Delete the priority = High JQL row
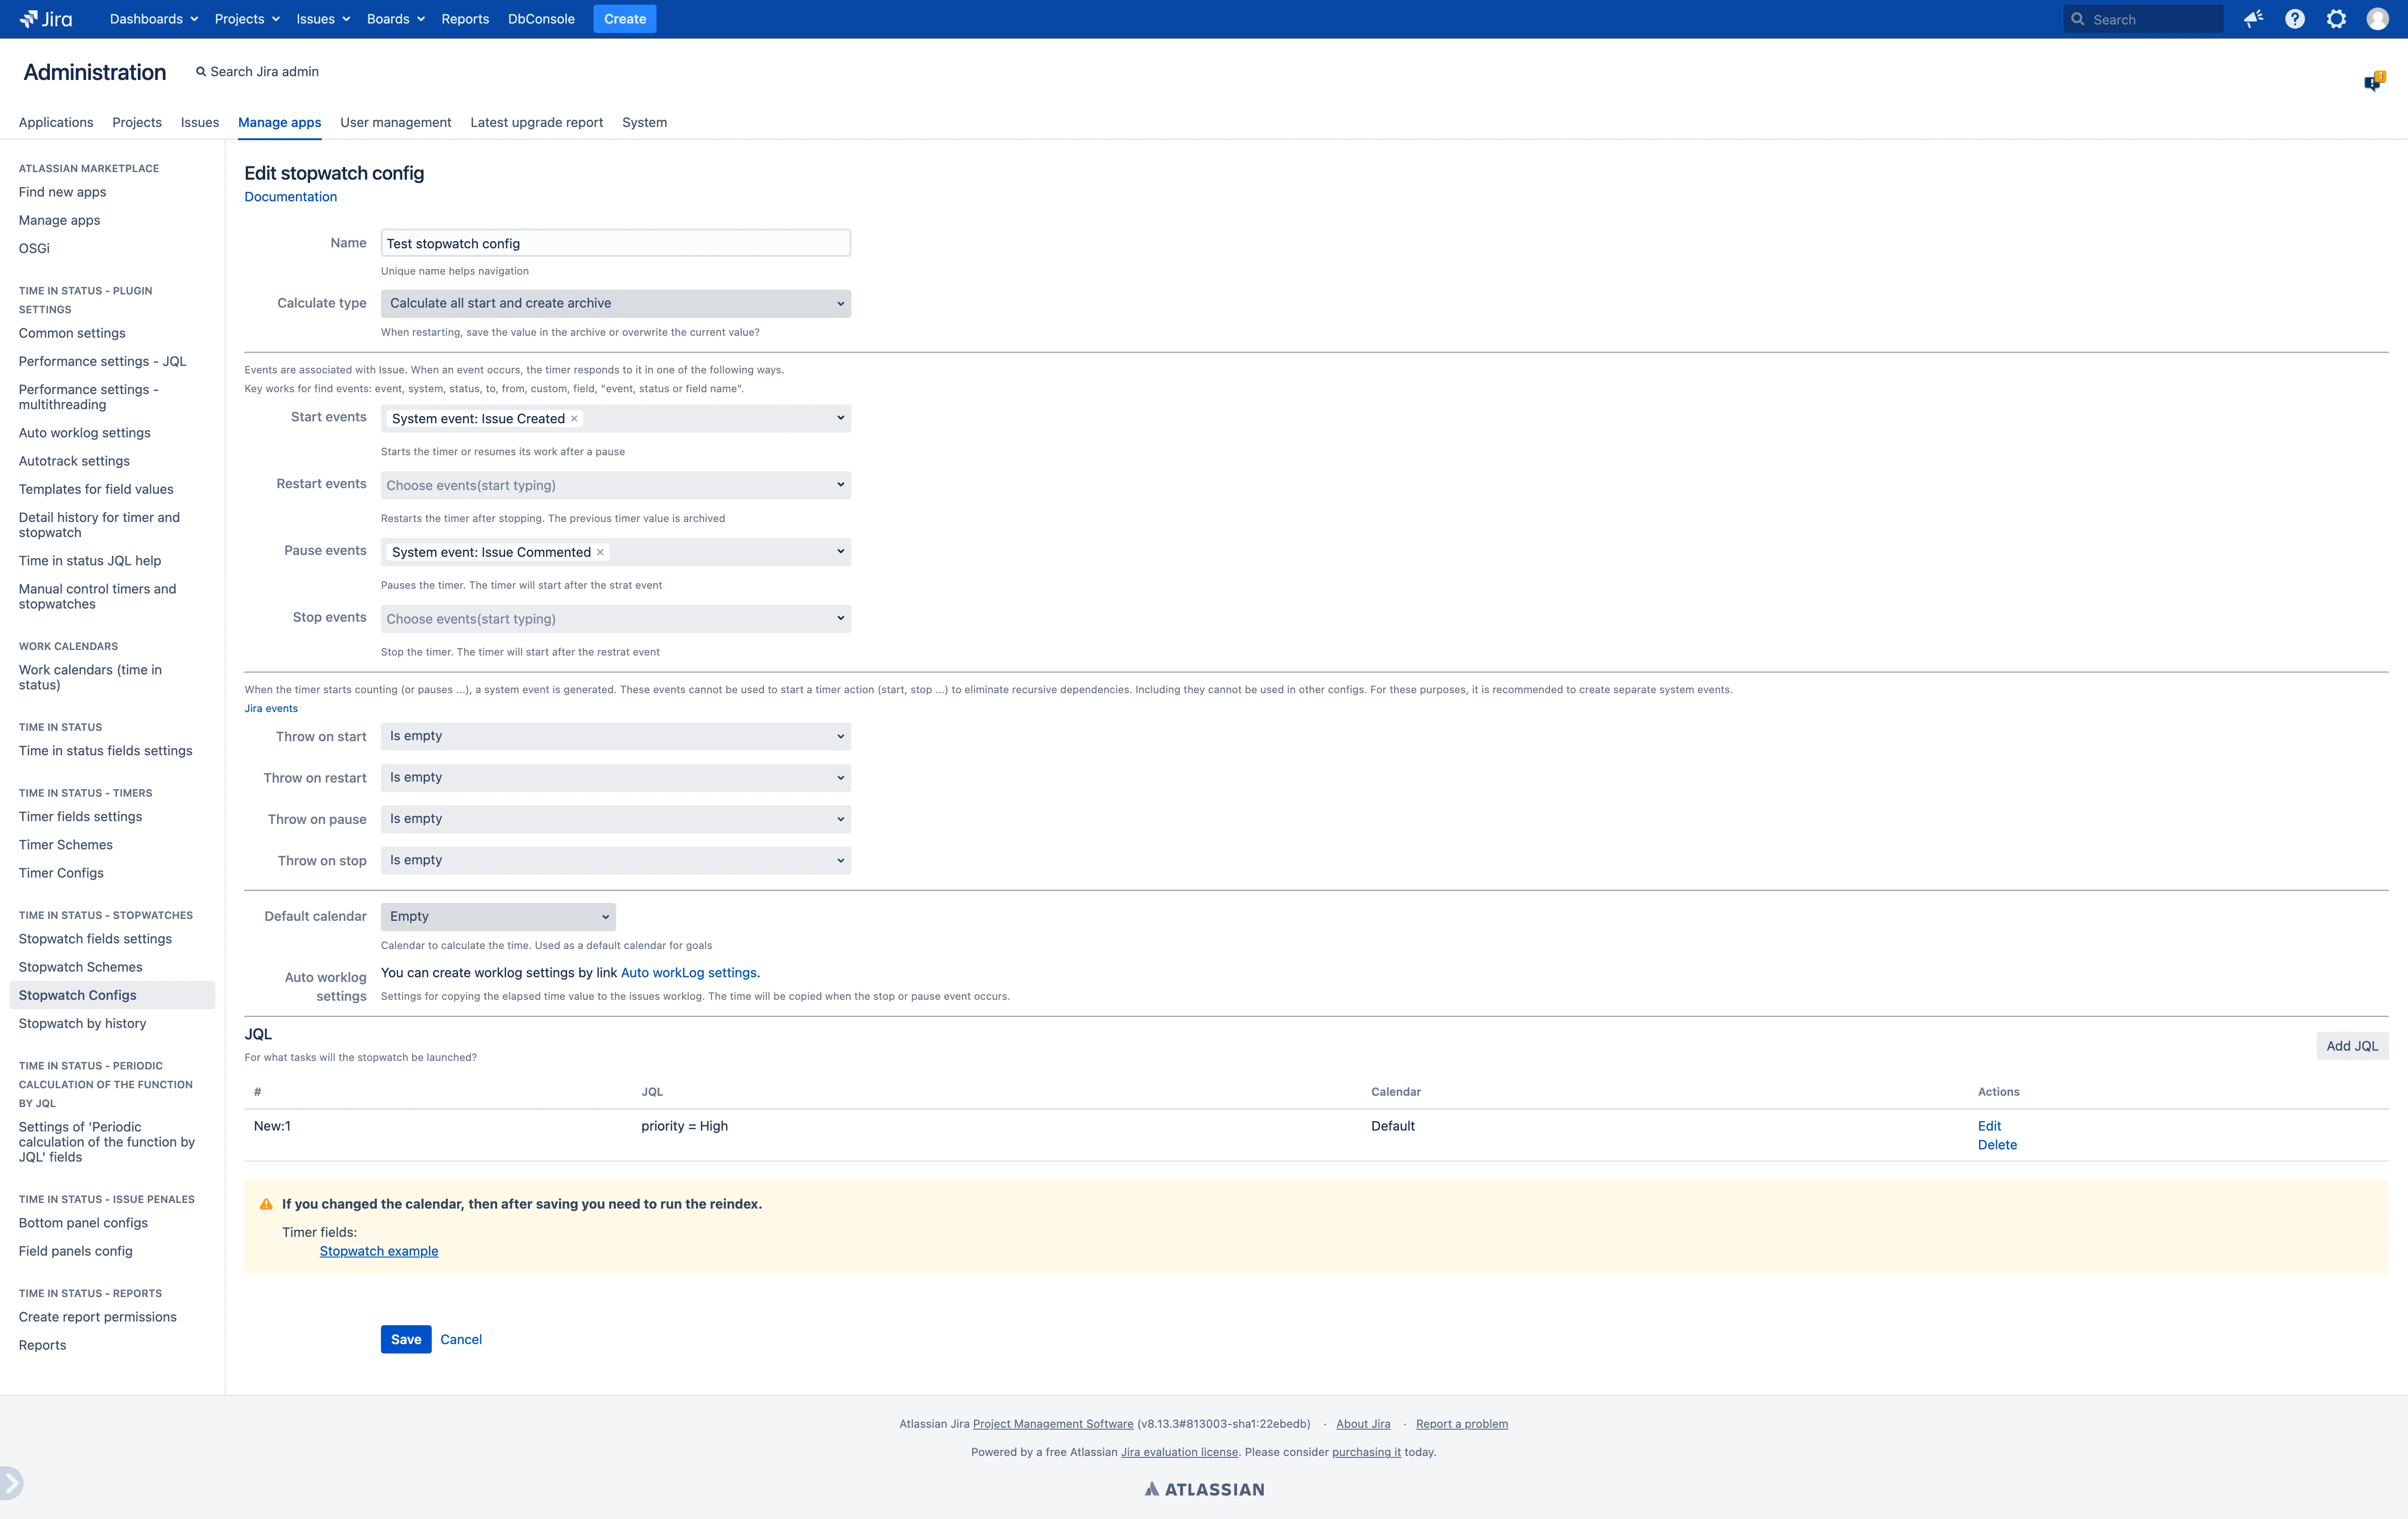This screenshot has width=2408, height=1519. tap(1997, 1145)
